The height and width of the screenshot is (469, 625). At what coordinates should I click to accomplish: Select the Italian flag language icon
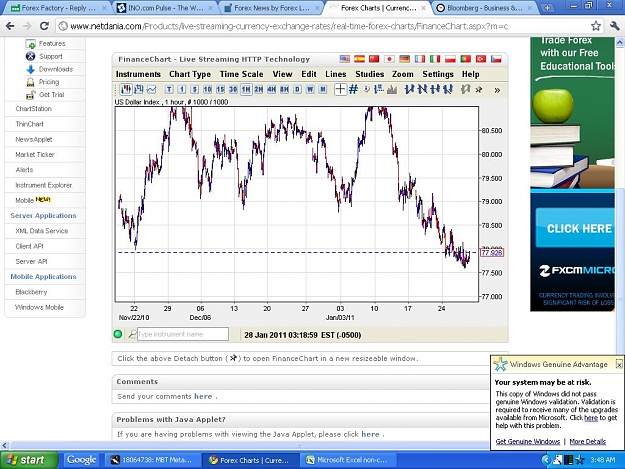click(435, 59)
